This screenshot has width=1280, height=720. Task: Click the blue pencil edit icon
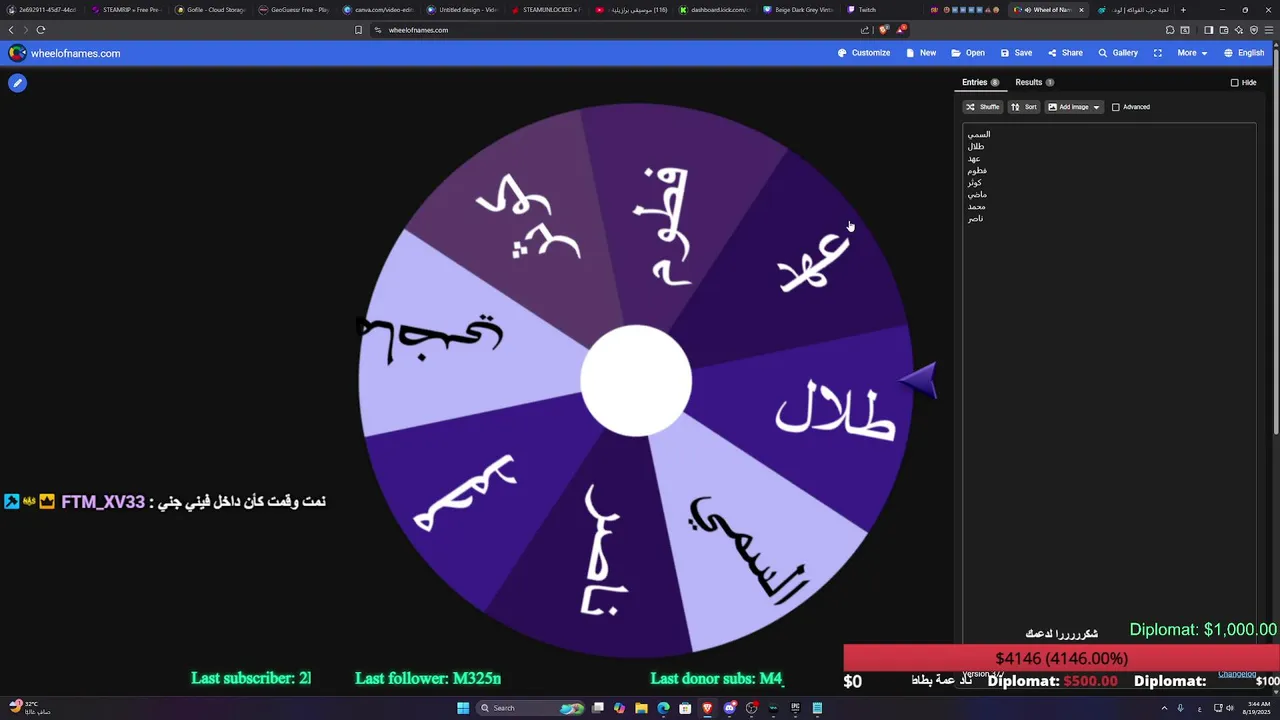pyautogui.click(x=17, y=83)
